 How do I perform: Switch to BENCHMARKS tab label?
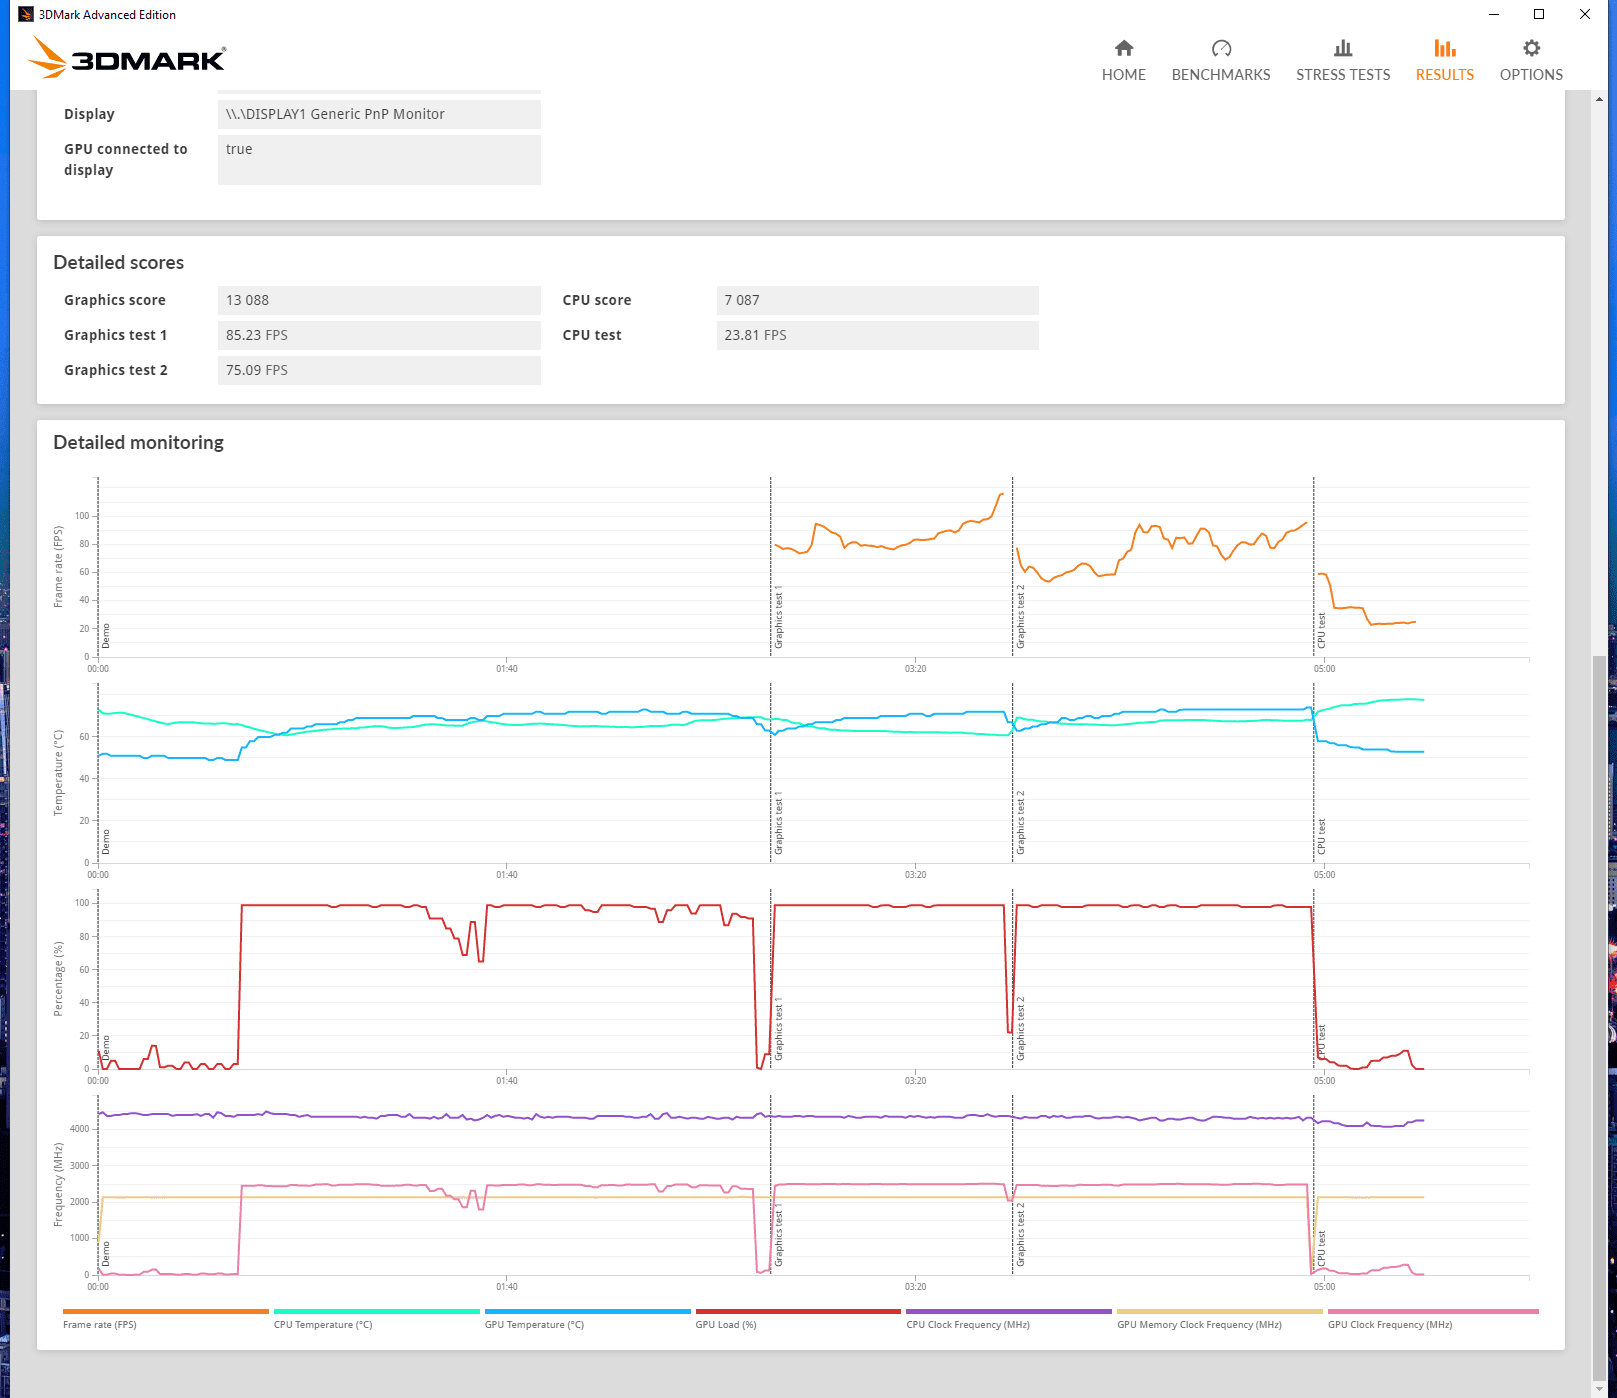[1221, 75]
